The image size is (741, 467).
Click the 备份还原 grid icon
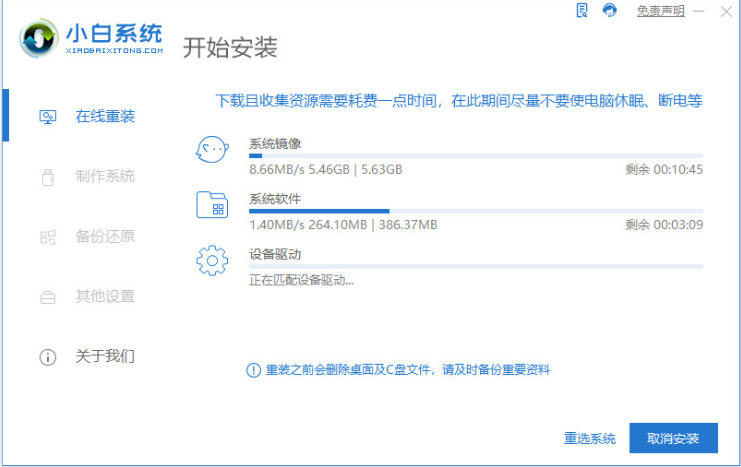[48, 237]
